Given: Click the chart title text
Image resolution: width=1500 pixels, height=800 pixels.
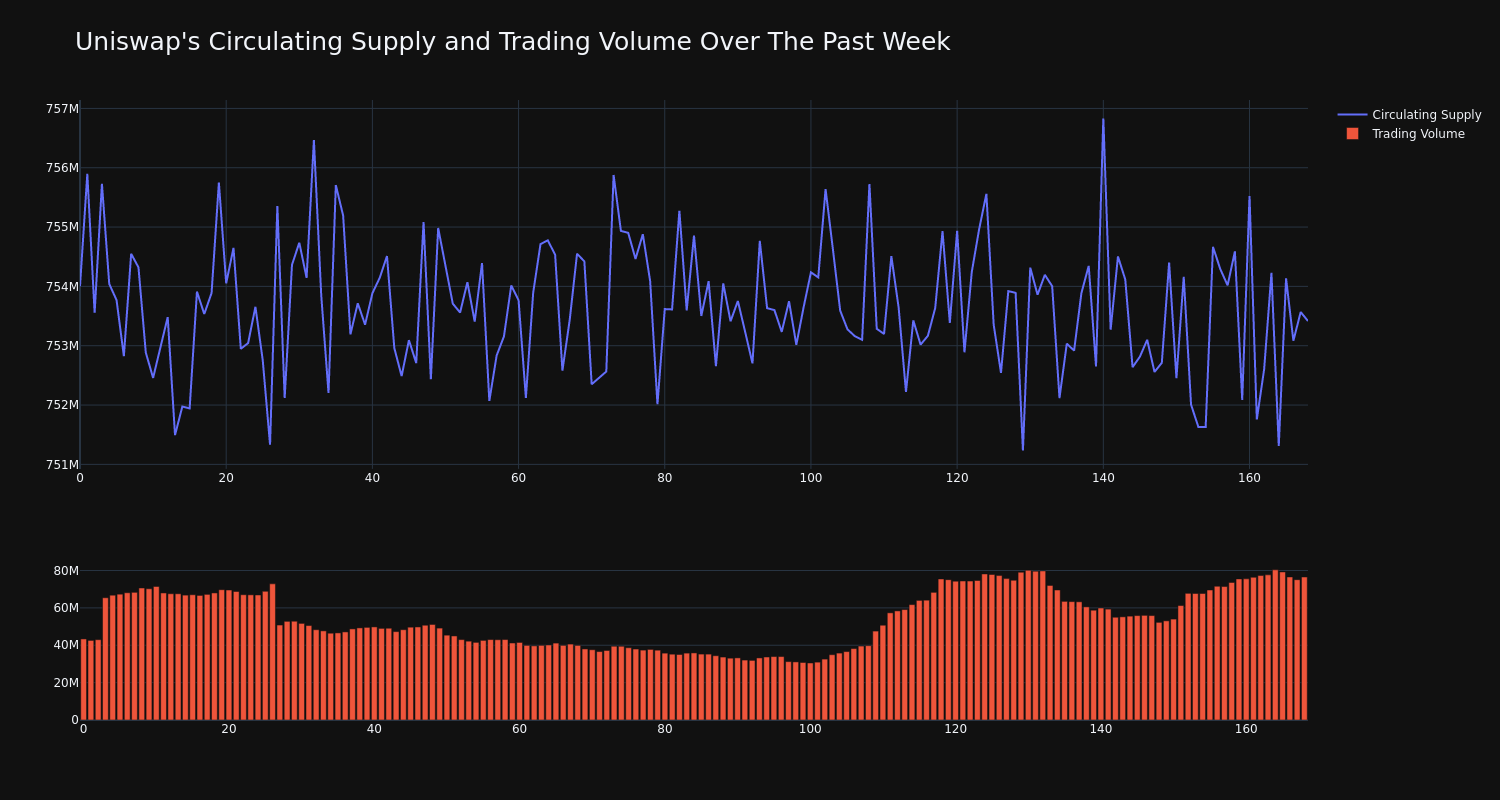Looking at the screenshot, I should click(x=512, y=42).
